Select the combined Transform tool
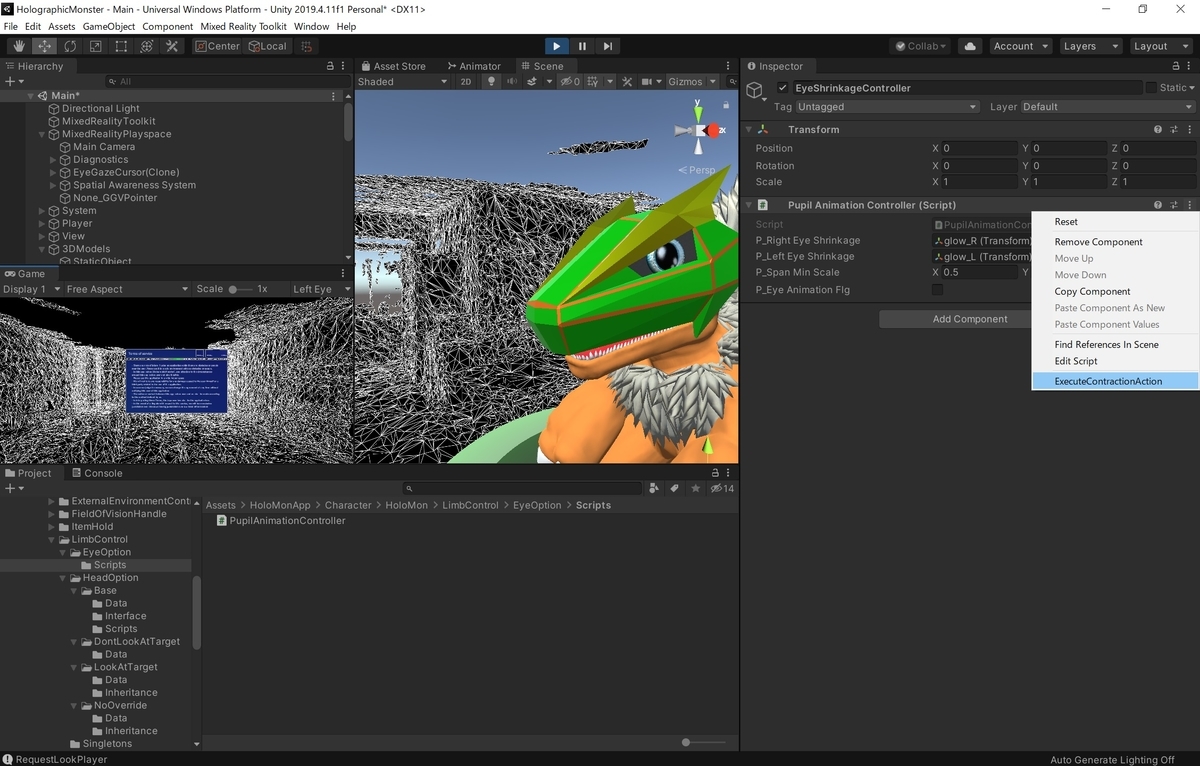Viewport: 1200px width, 766px height. point(147,46)
